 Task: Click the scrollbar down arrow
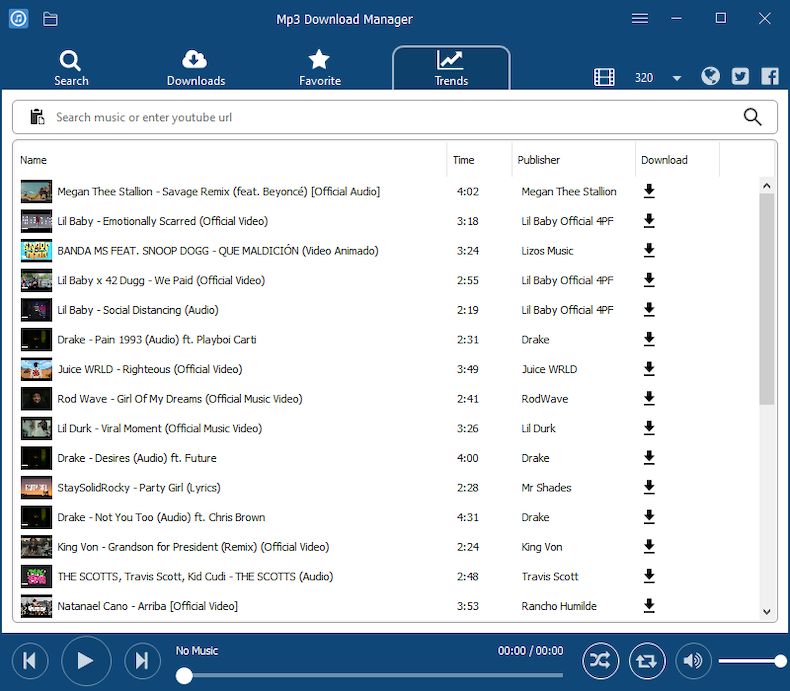[x=766, y=612]
